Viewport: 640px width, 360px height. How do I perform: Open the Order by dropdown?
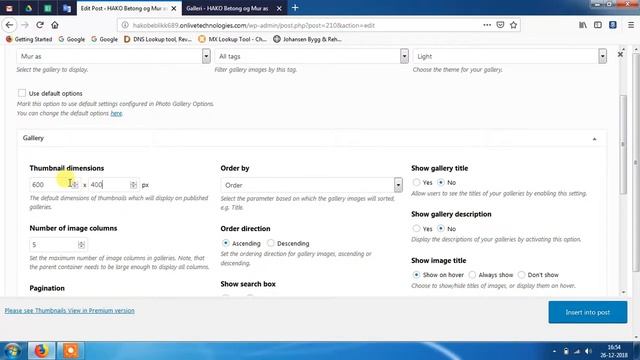pos(311,185)
